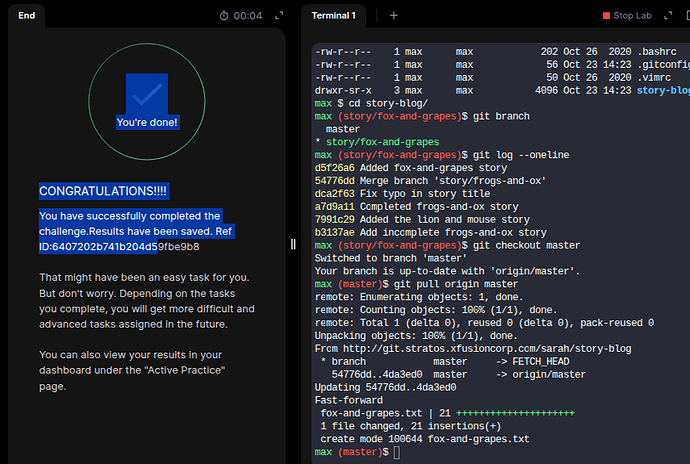Click the 00:04 elapsed timer
The image size is (690, 464).
point(248,16)
